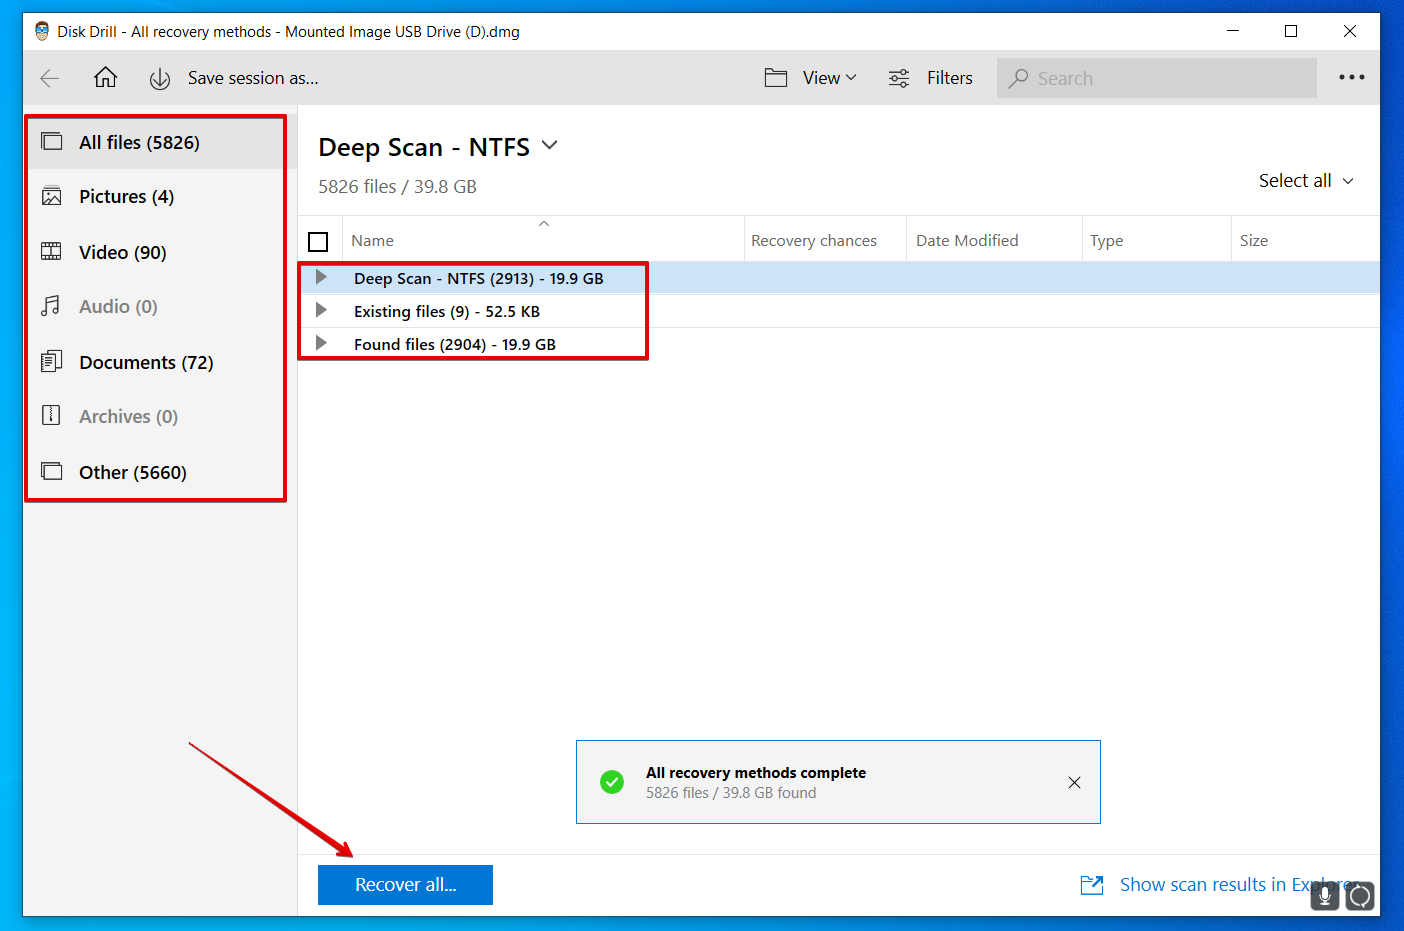Click the Filters label
Viewport: 1404px width, 931px height.
(949, 78)
